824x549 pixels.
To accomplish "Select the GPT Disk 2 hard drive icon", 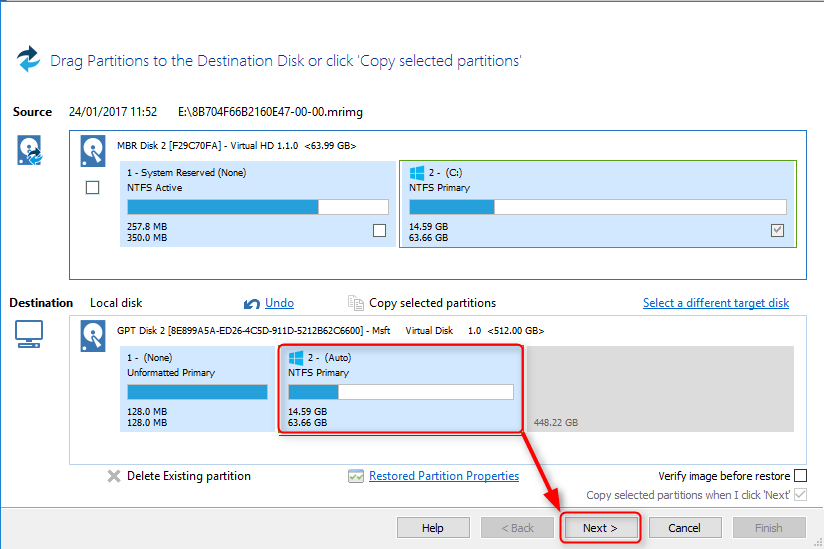I will [x=92, y=336].
